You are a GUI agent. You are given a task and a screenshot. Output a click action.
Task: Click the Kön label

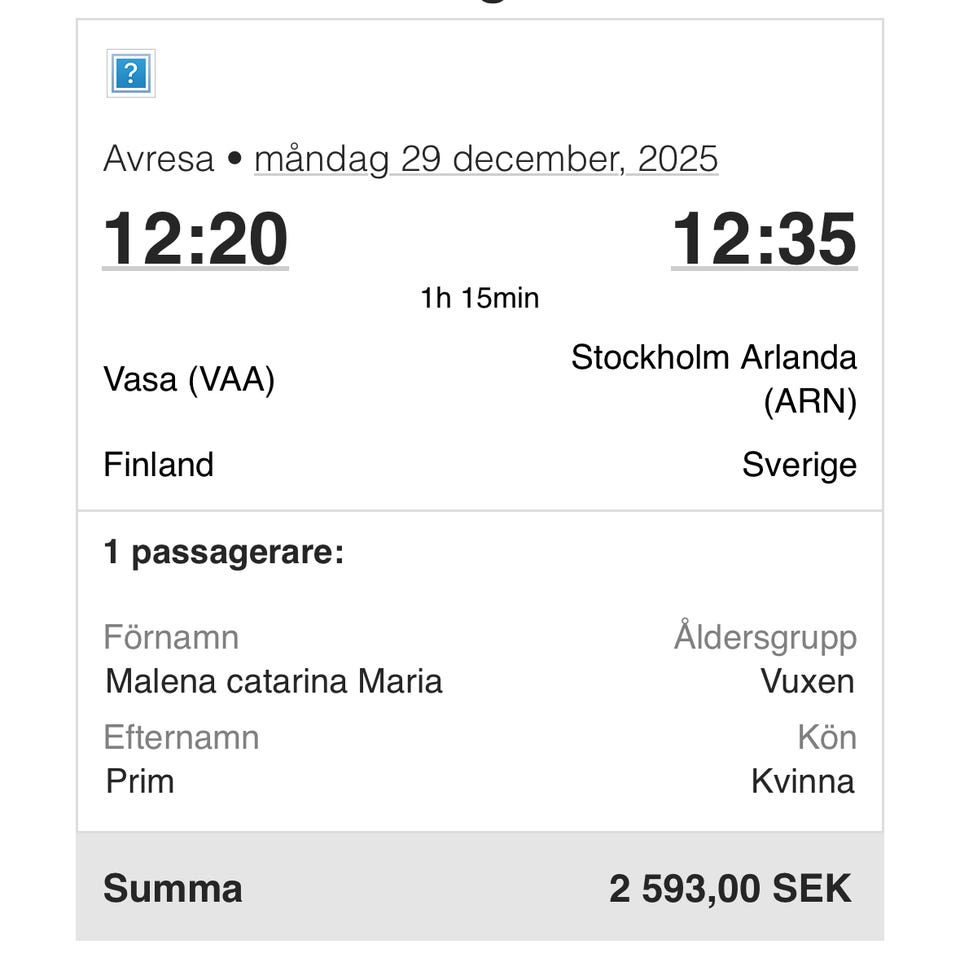pos(826,738)
